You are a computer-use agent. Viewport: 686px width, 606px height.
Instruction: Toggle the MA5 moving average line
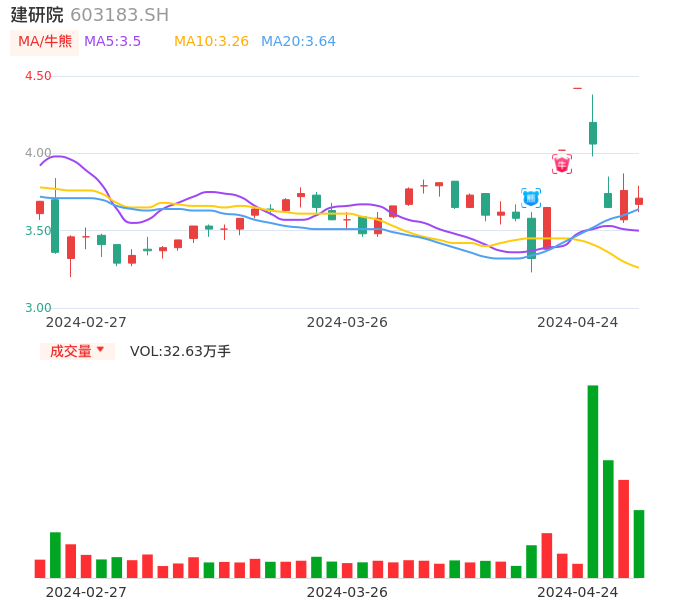(x=112, y=41)
